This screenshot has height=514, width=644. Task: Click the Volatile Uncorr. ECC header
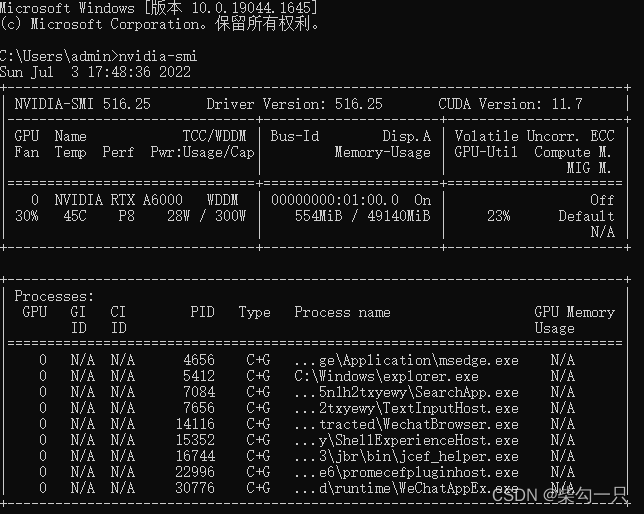(x=534, y=136)
